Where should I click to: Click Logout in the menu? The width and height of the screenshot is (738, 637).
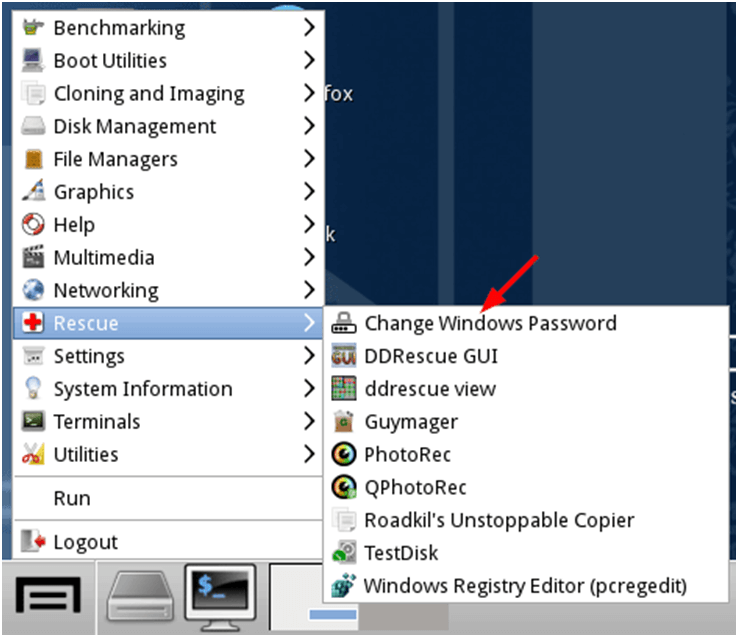click(x=85, y=542)
